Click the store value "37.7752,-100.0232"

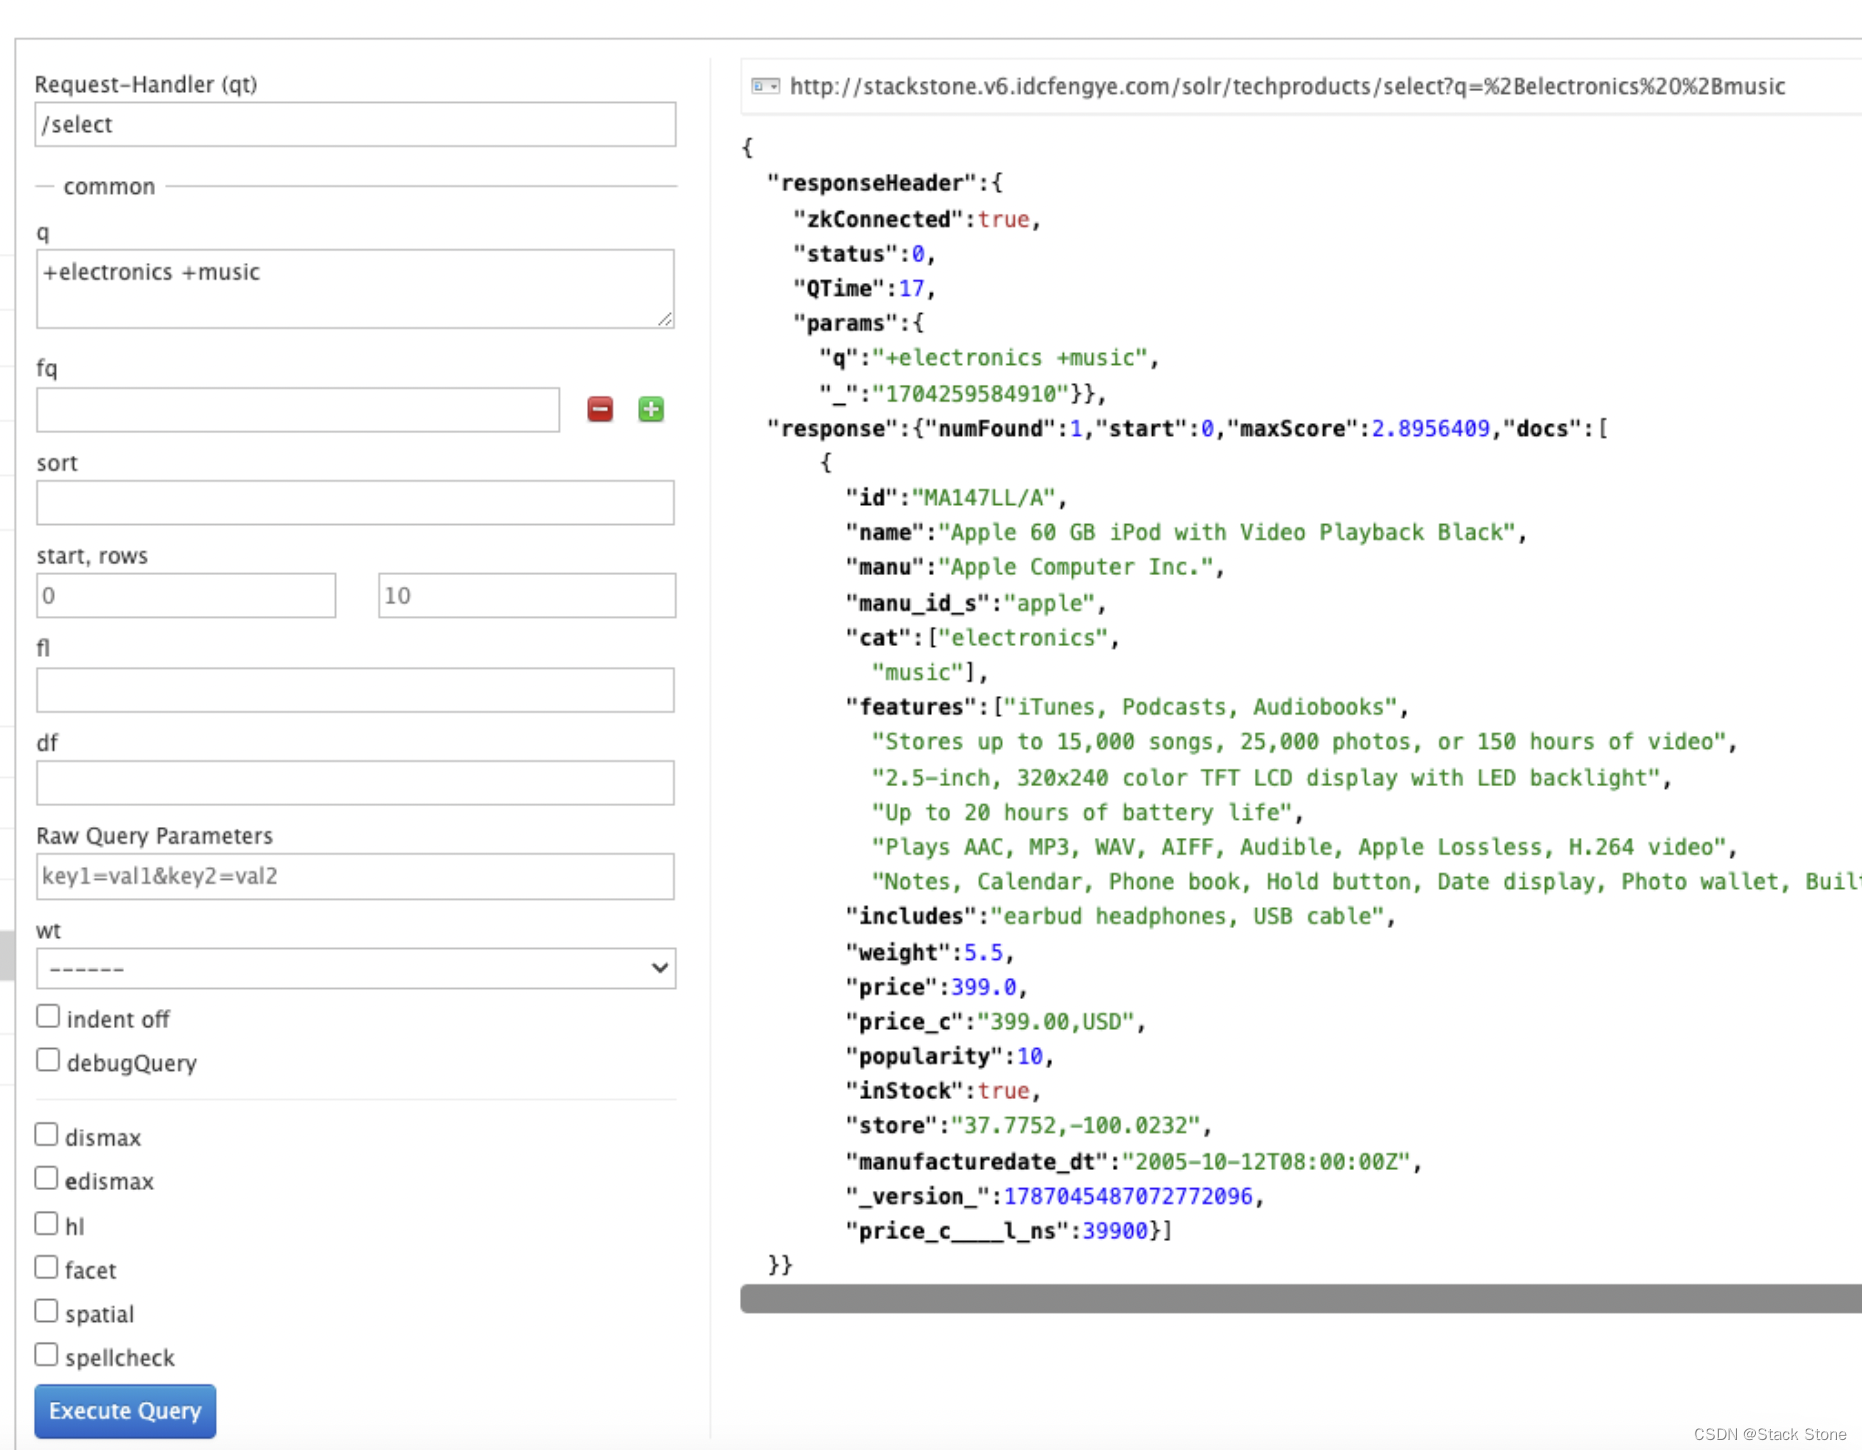point(1076,1126)
